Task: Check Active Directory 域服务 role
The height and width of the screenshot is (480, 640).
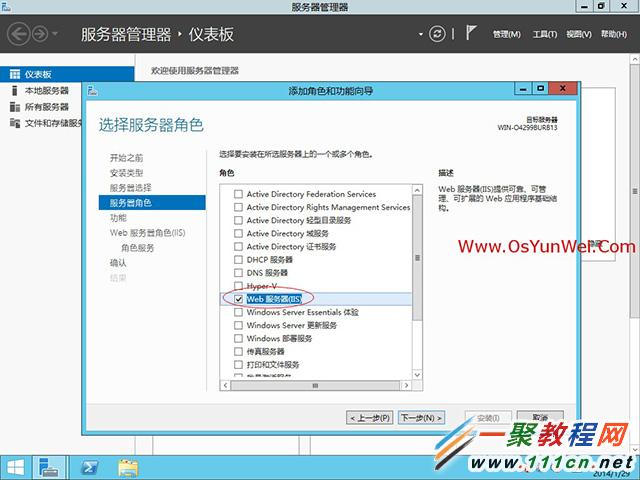Action: point(238,233)
